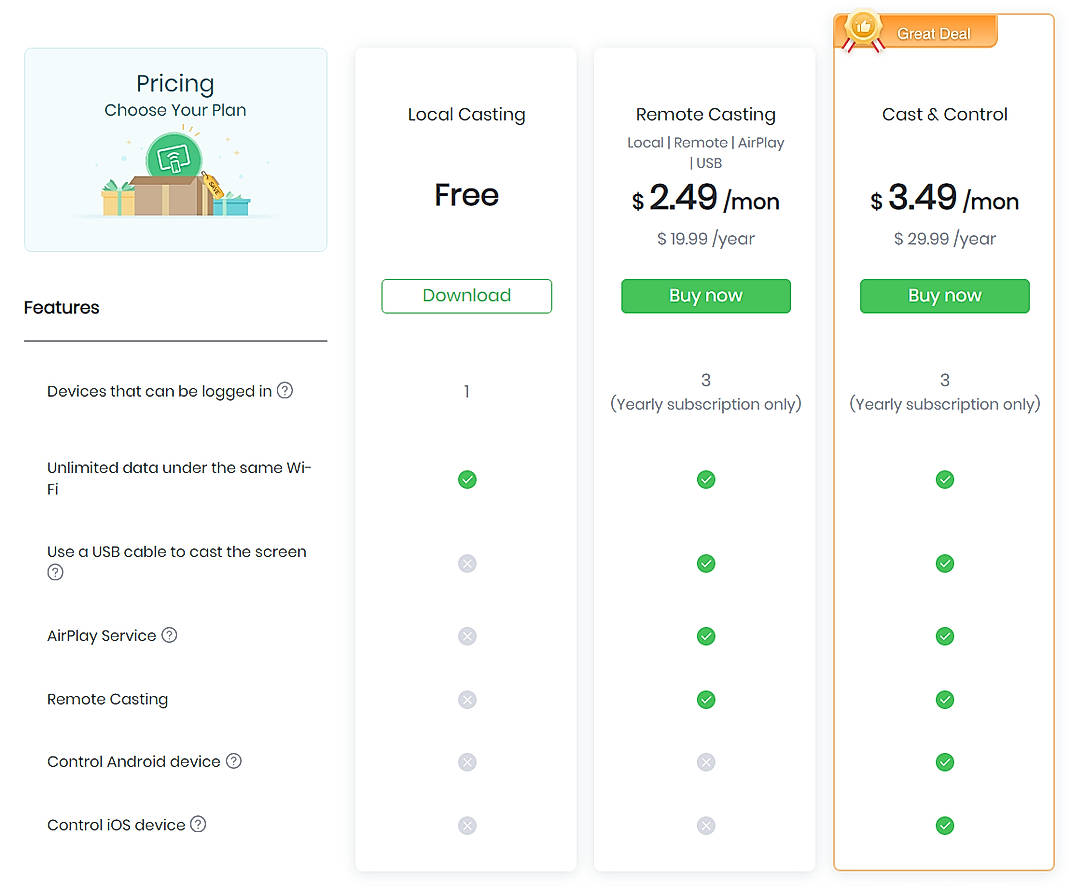Buy the Remote Casting plan now

[x=706, y=295]
